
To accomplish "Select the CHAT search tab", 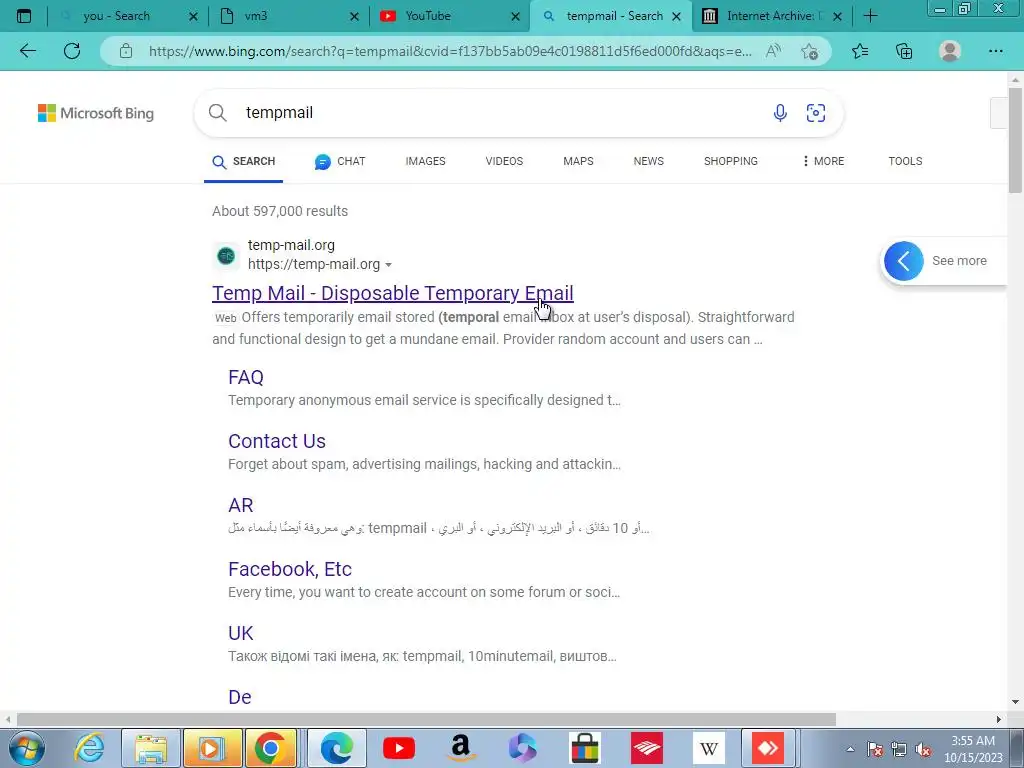I will pos(340,161).
